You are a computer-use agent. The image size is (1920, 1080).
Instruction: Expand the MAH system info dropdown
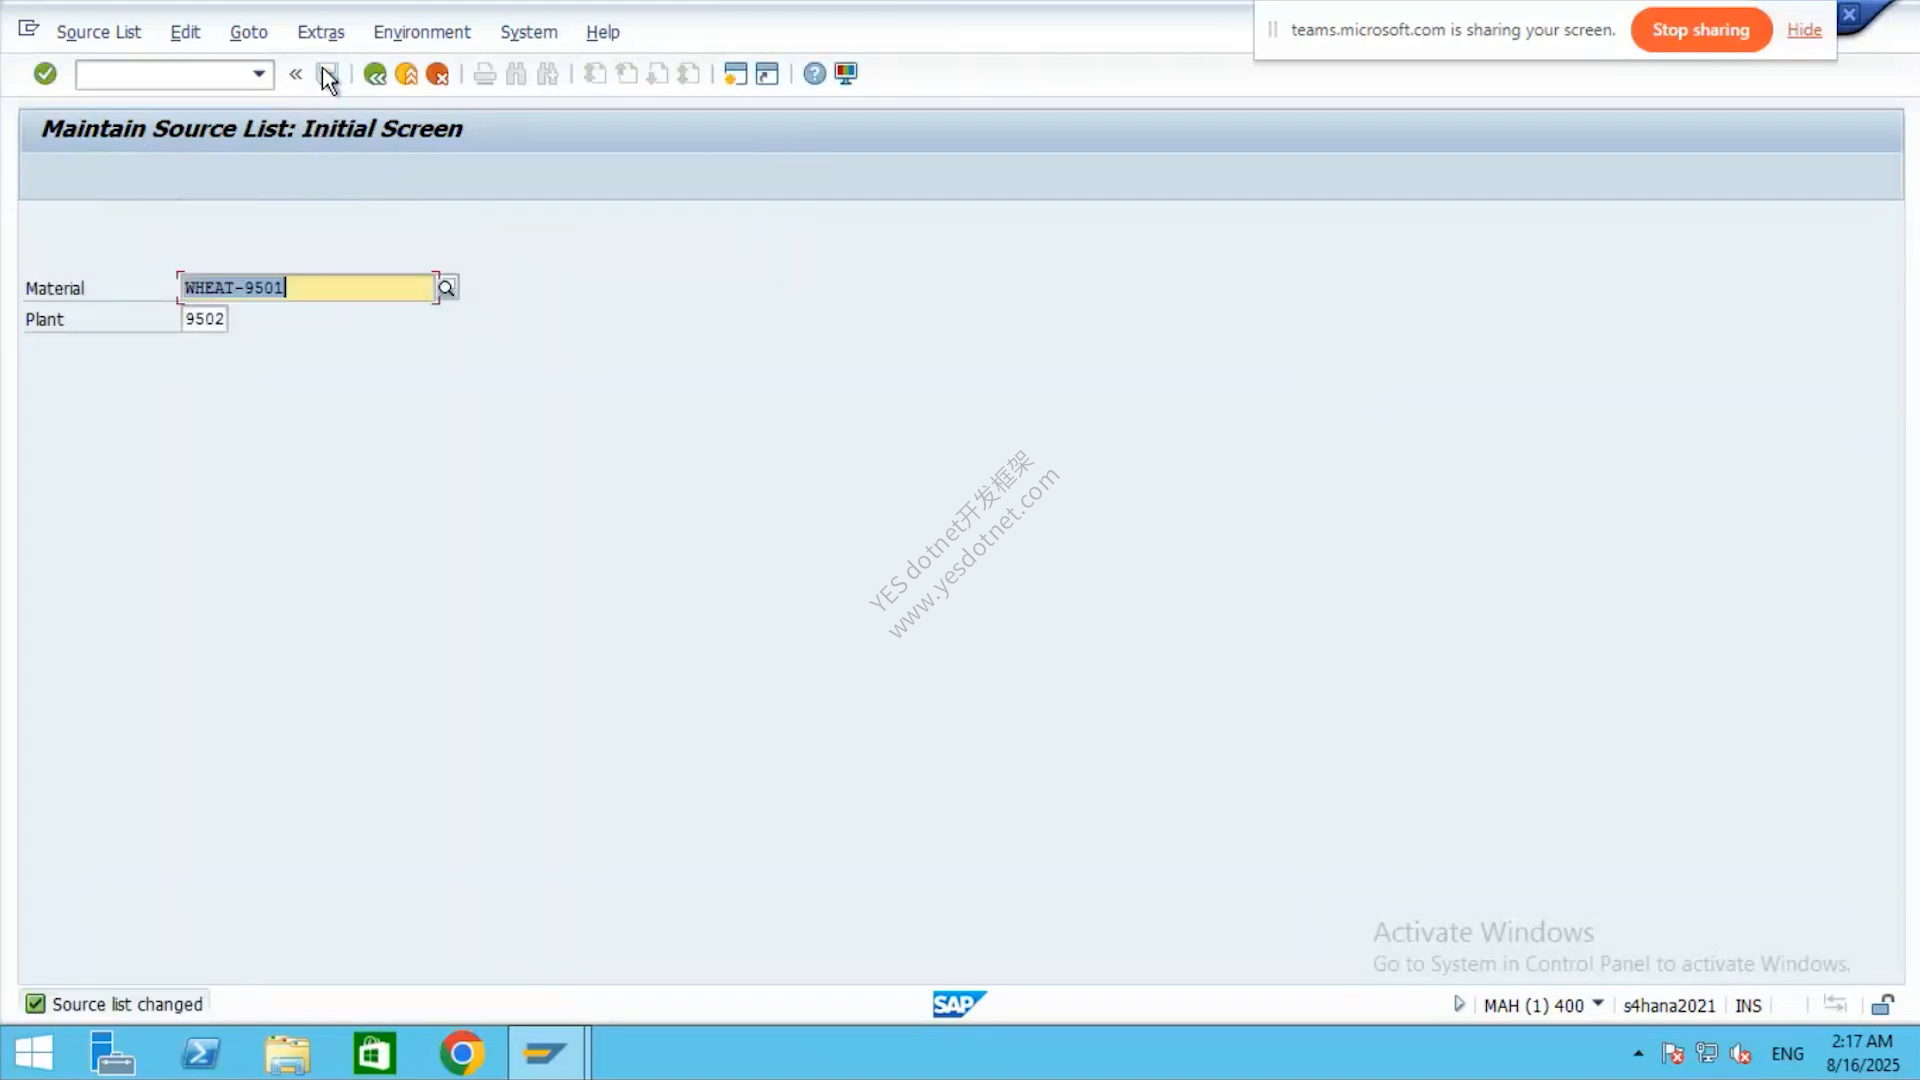point(1597,1004)
